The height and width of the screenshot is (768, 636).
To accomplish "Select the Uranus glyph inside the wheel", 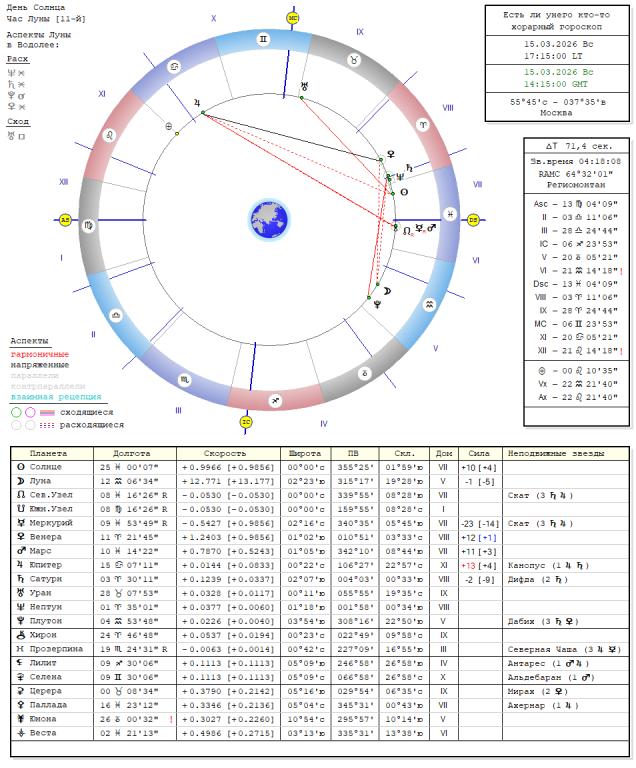I will point(305,87).
